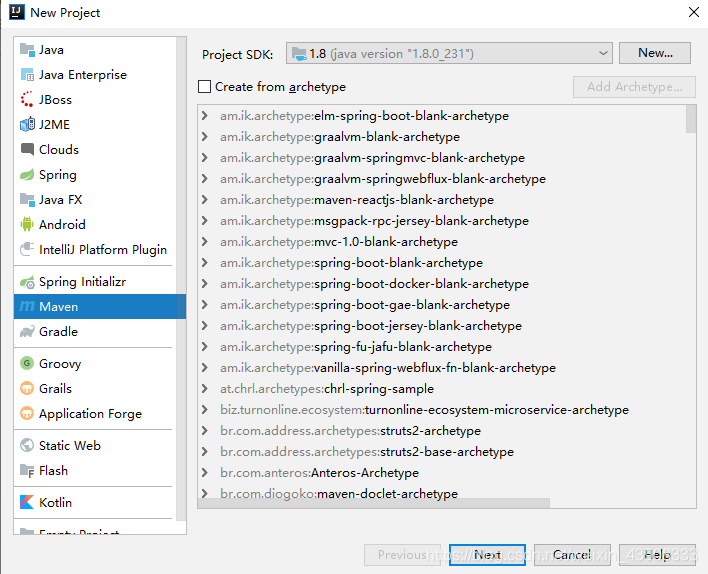This screenshot has height=574, width=708.
Task: Pick the Kotlin icon in sidebar
Action: pos(28,503)
